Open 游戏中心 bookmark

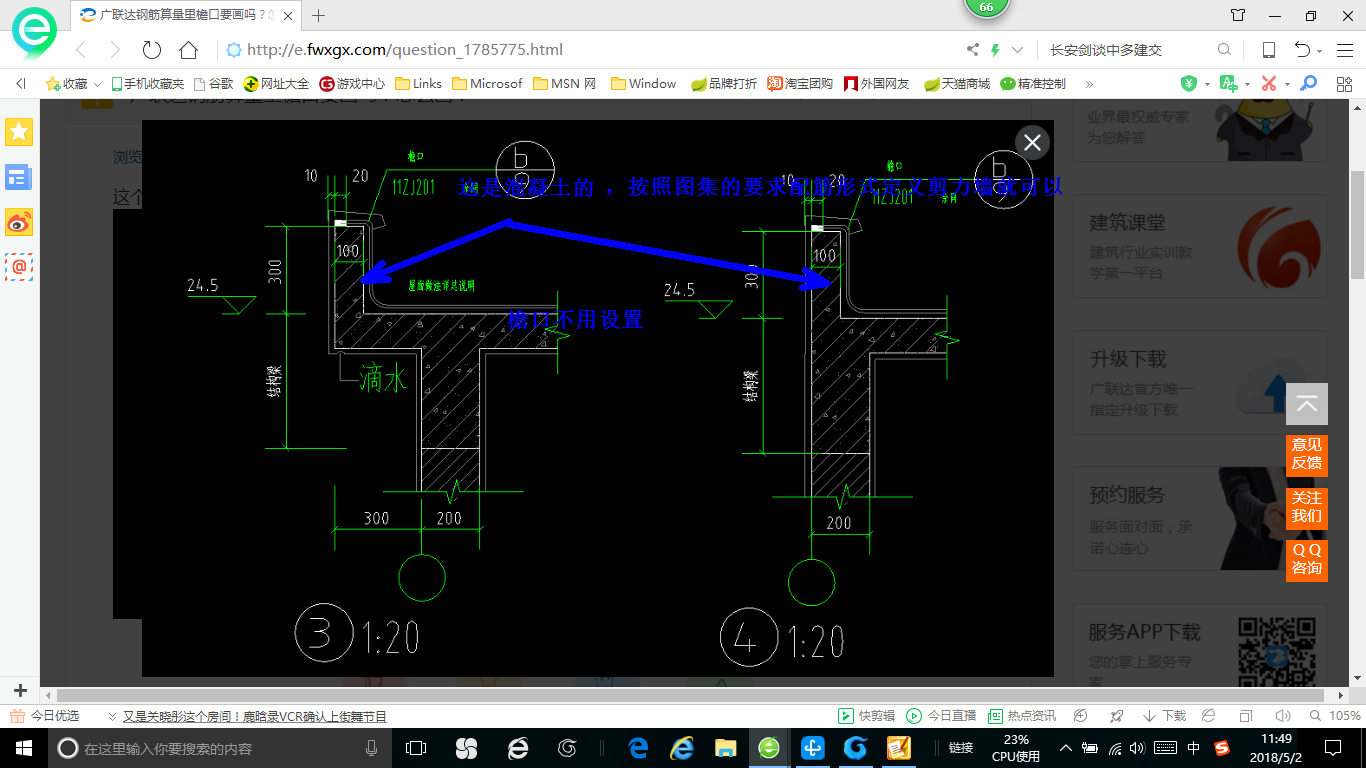352,84
